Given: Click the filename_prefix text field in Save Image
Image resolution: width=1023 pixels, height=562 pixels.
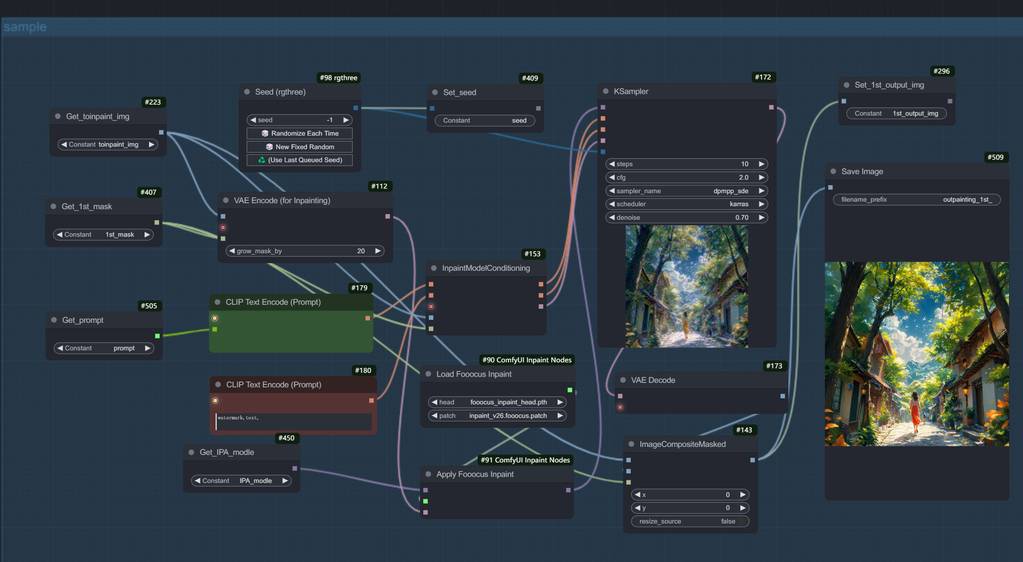Looking at the screenshot, I should 916,200.
